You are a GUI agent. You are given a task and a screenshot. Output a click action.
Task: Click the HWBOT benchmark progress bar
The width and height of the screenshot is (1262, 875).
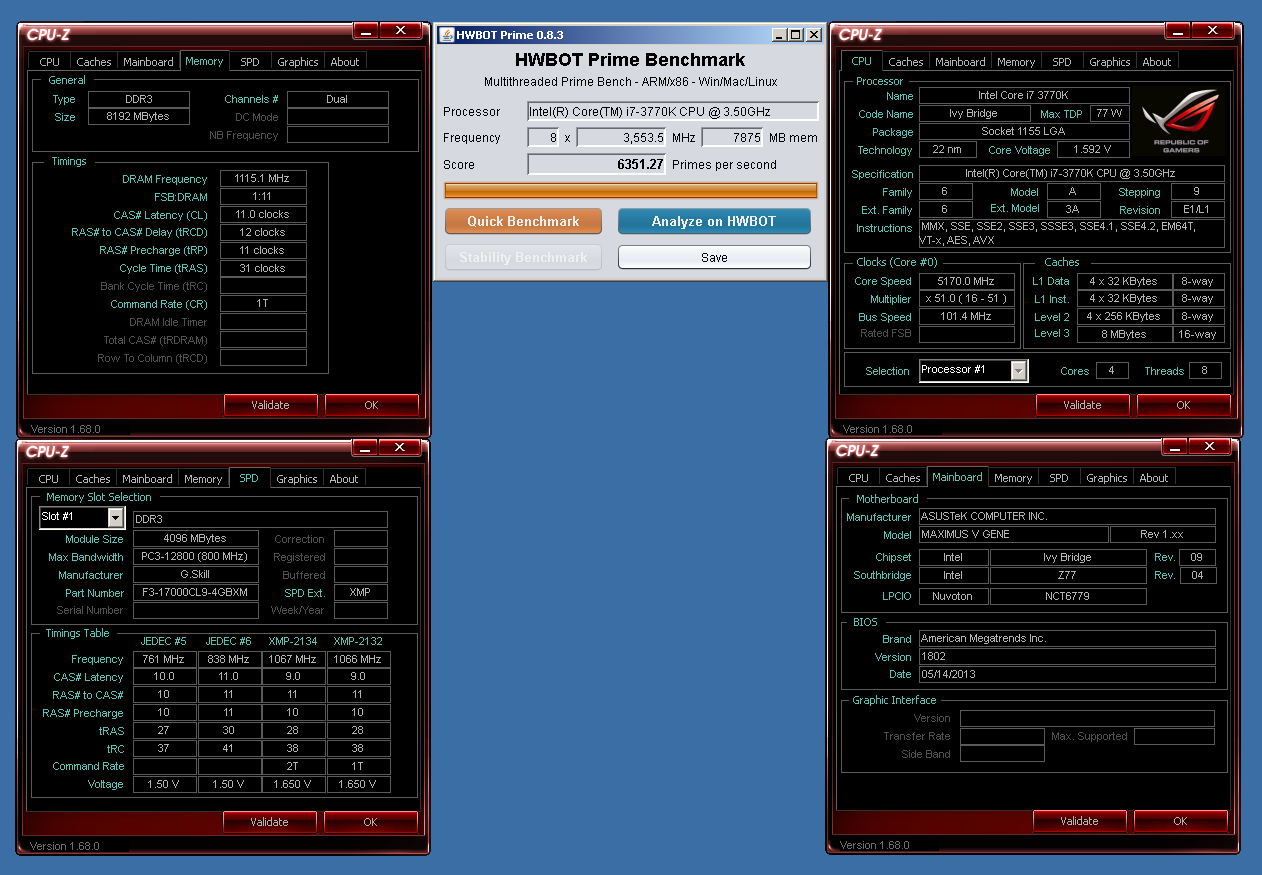[630, 190]
